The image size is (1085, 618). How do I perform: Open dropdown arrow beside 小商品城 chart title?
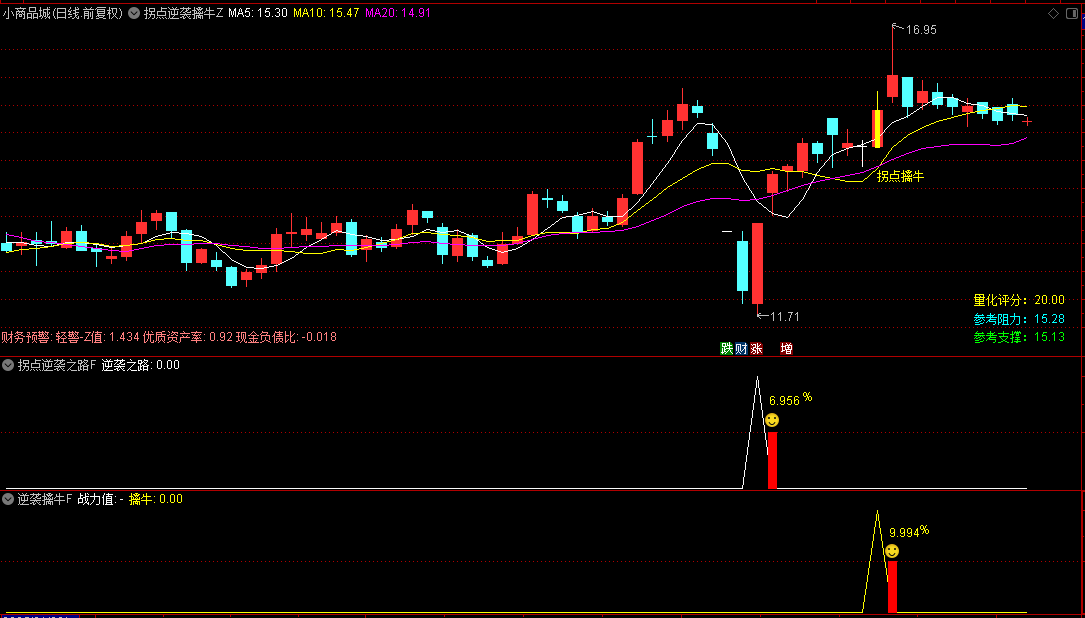click(x=133, y=12)
